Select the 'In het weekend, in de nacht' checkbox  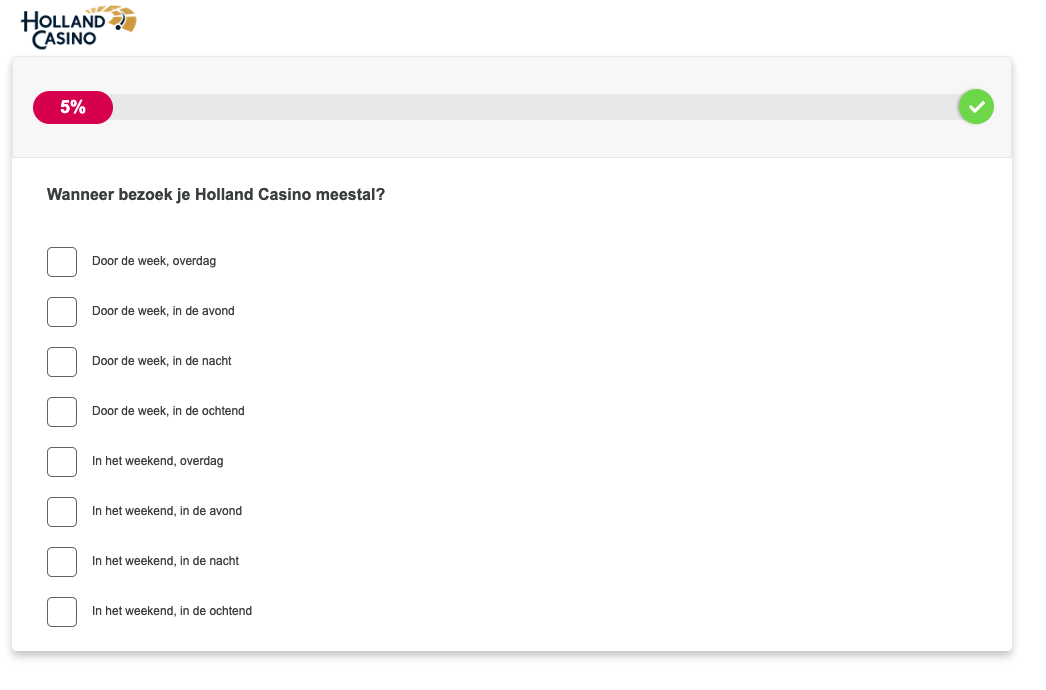coord(62,562)
